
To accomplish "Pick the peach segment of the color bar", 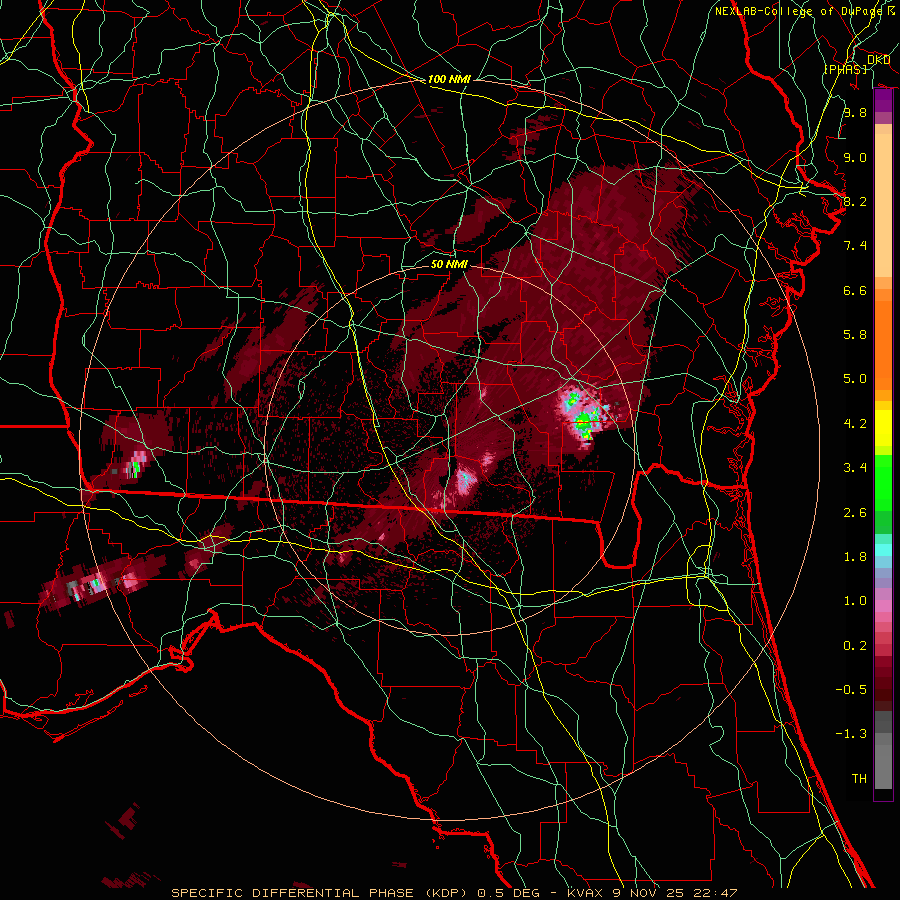I will point(883,207).
